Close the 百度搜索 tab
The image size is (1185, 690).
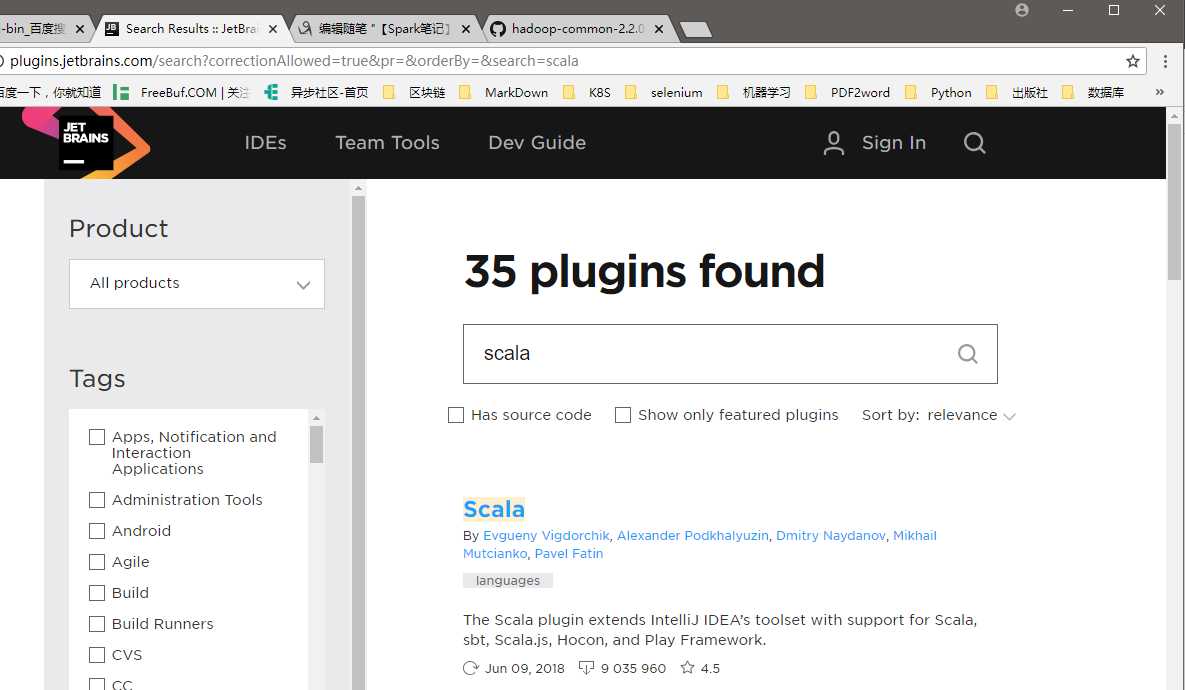pyautogui.click(x=80, y=29)
